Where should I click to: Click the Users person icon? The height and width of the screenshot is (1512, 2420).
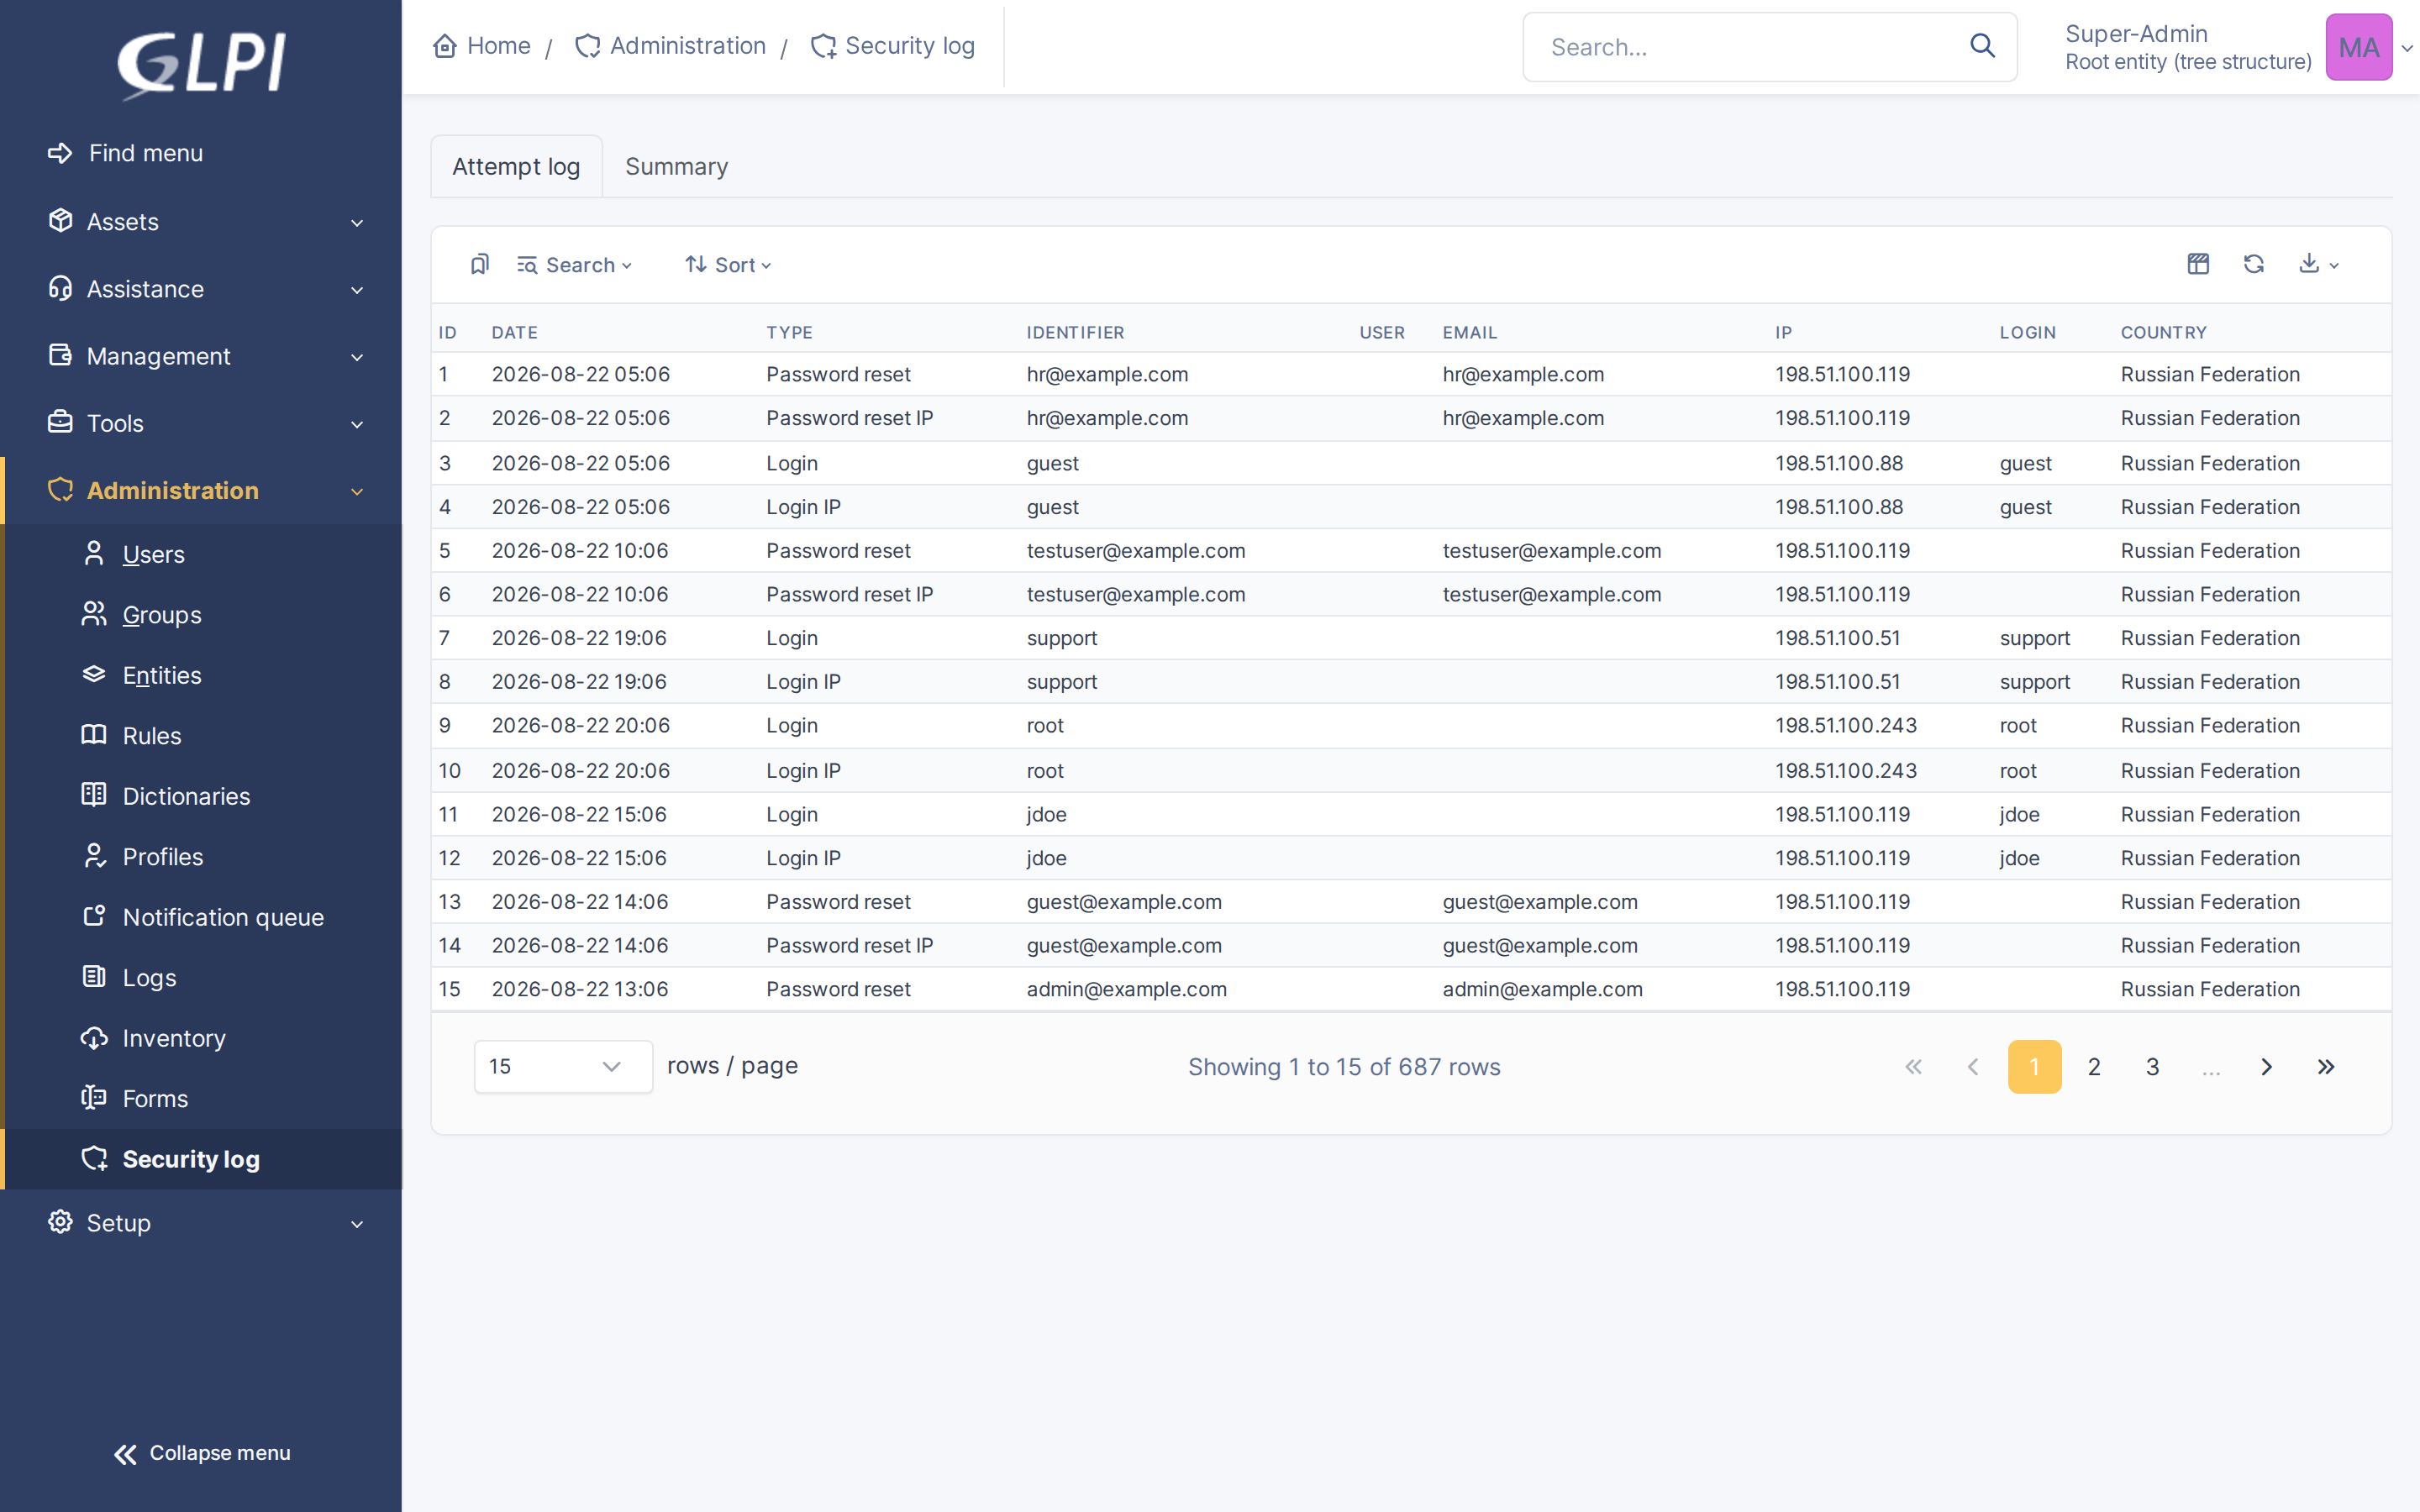(x=94, y=553)
